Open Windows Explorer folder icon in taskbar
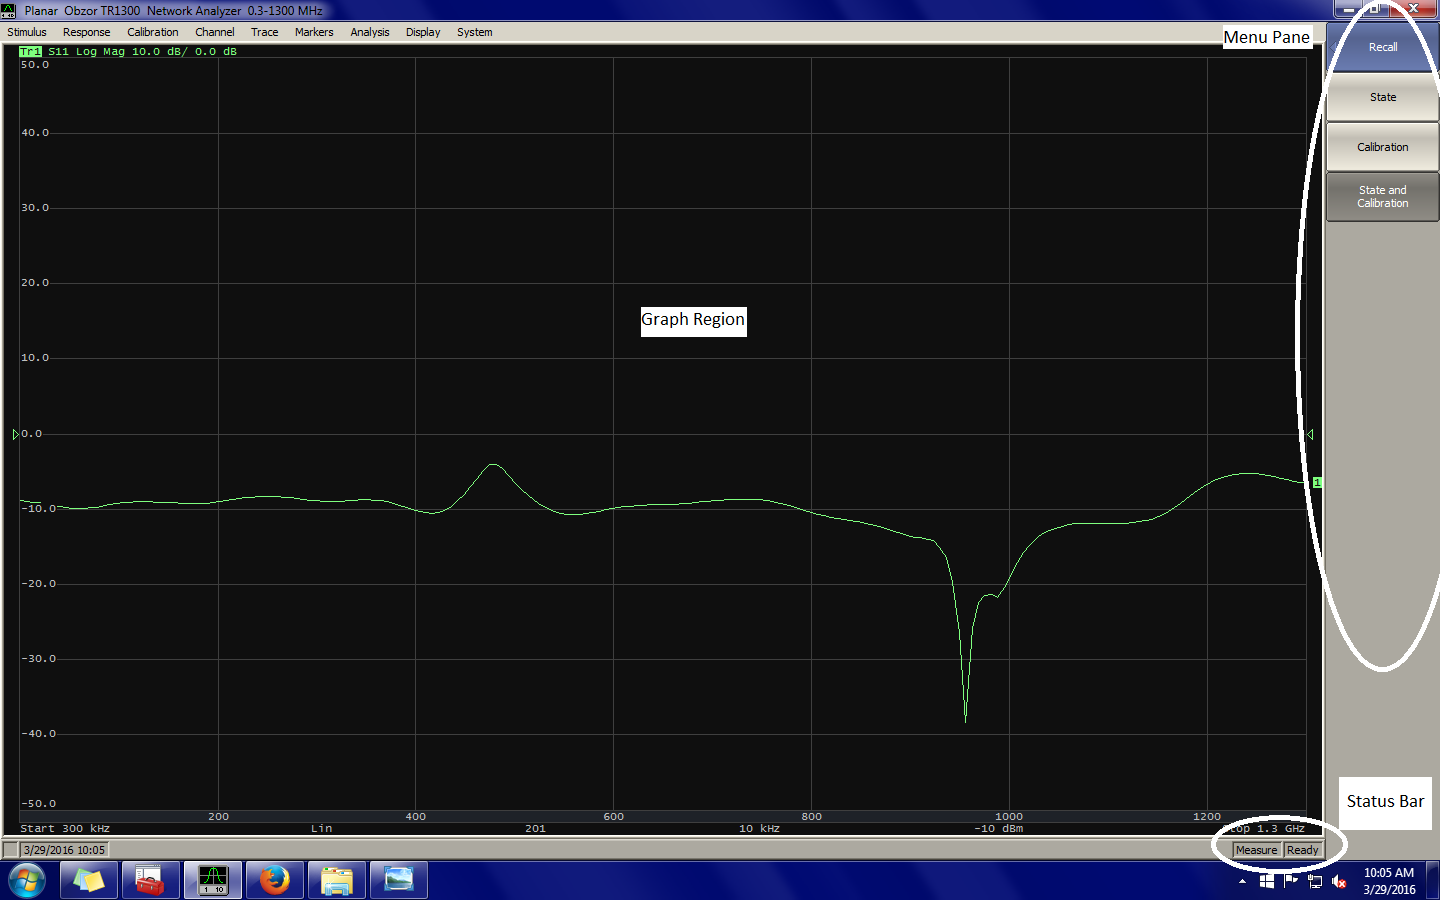Image resolution: width=1440 pixels, height=900 pixels. 337,880
